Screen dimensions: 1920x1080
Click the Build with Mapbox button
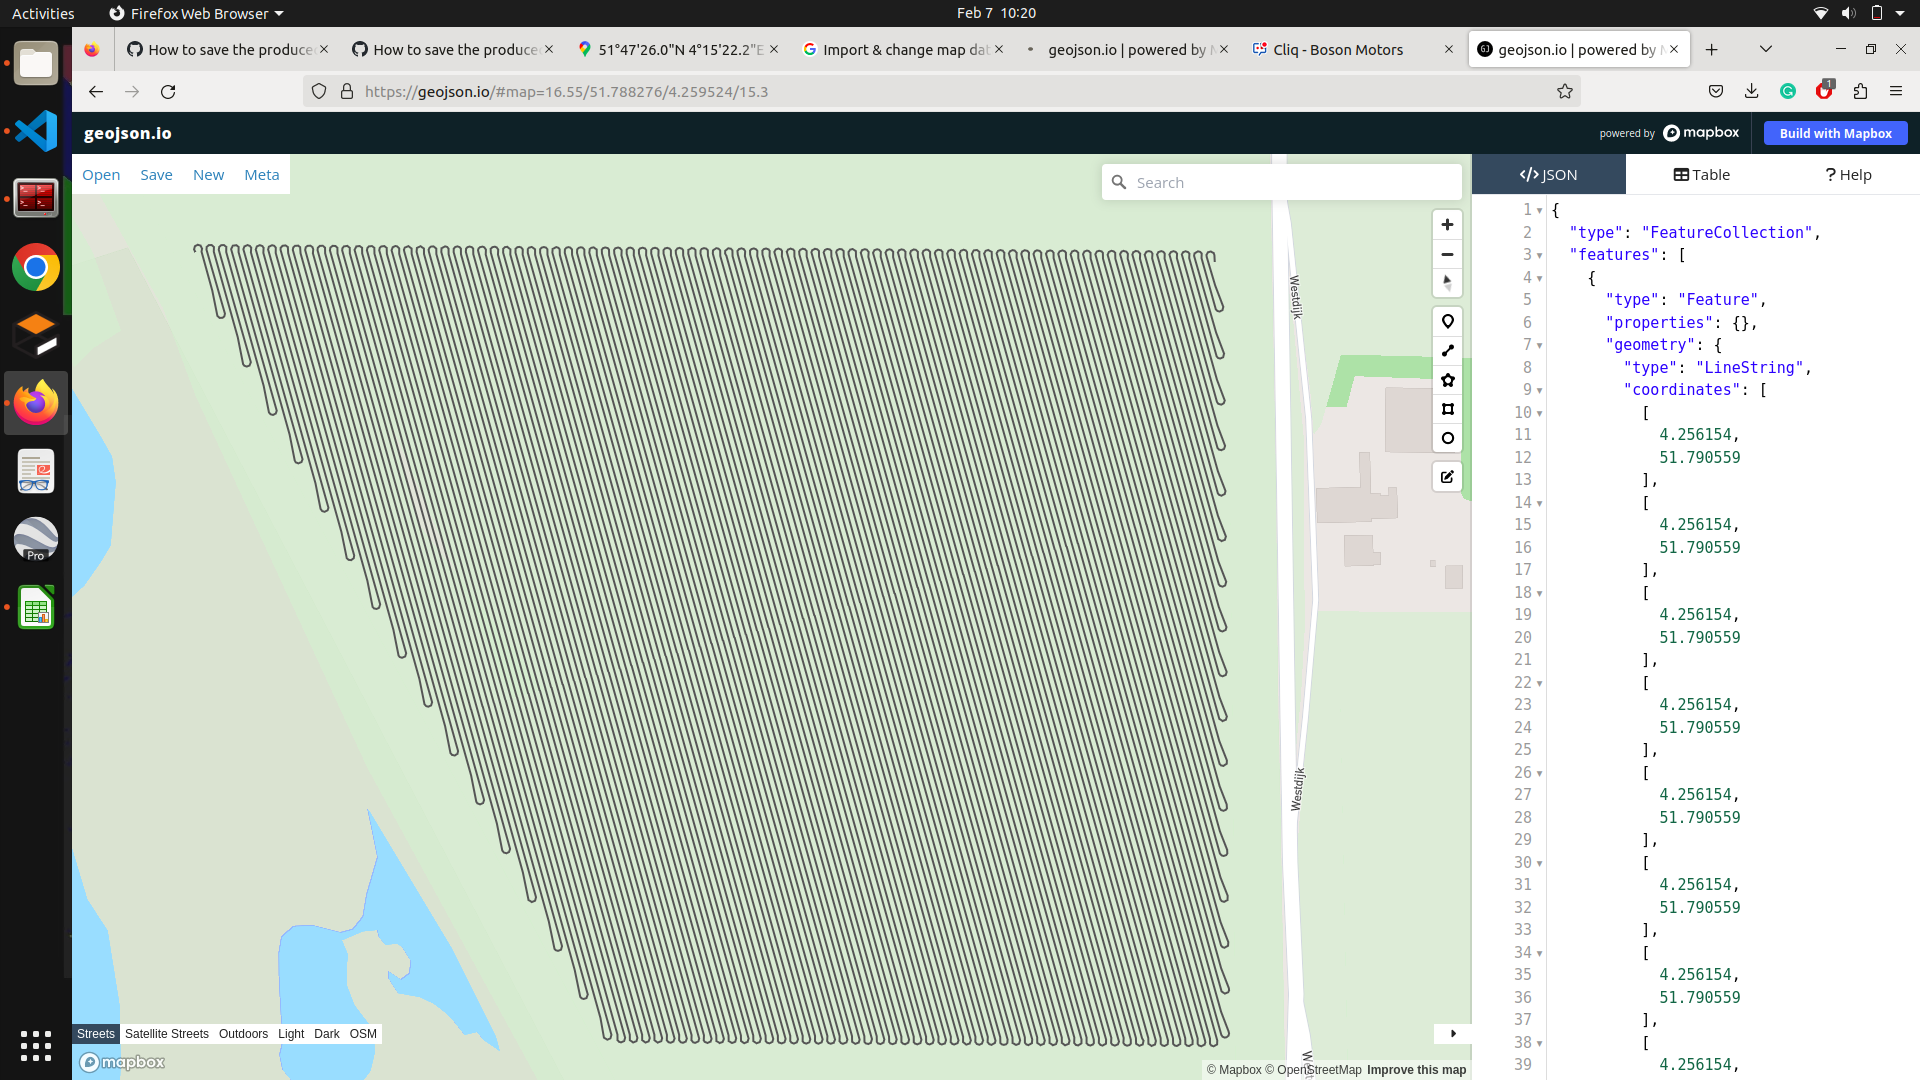[x=1835, y=132]
